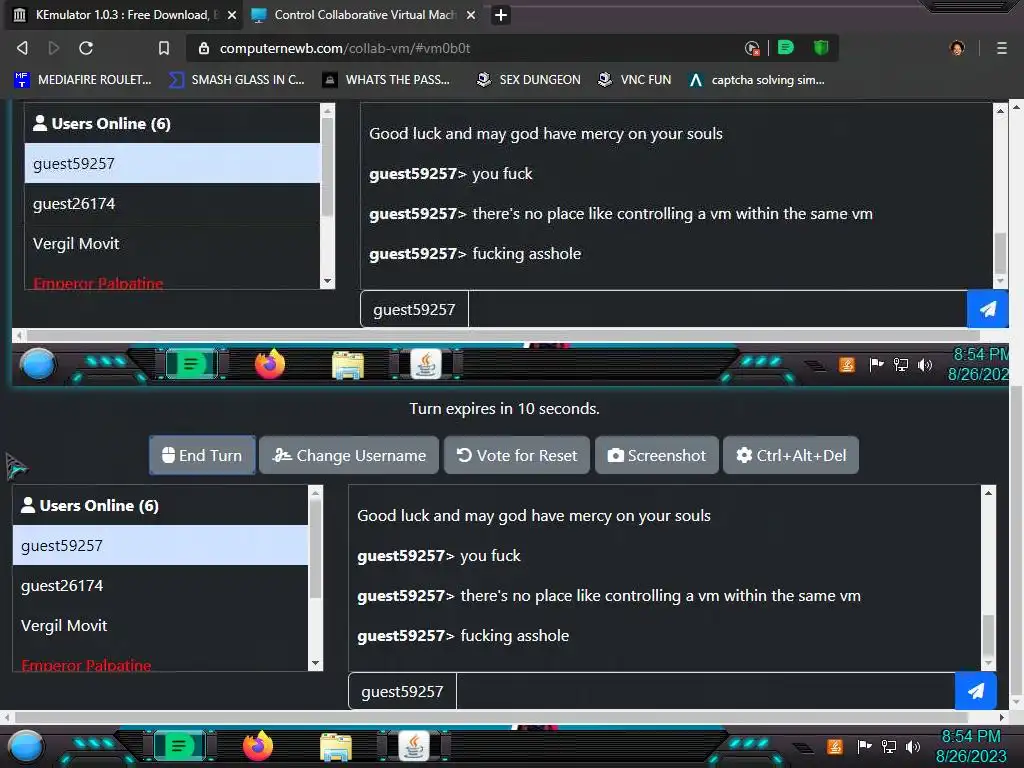Open Java app on nested VM taskbar
Image resolution: width=1024 pixels, height=768 pixels.
point(425,364)
